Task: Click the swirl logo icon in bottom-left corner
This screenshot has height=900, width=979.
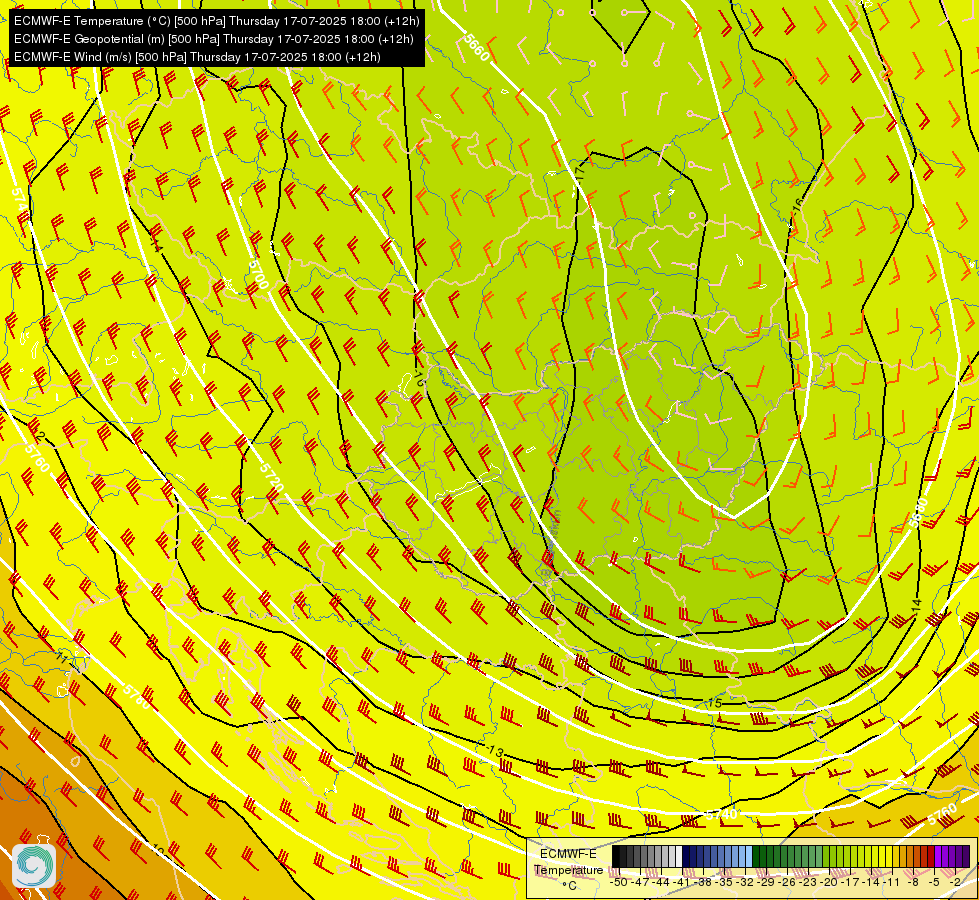Action: click(x=34, y=865)
